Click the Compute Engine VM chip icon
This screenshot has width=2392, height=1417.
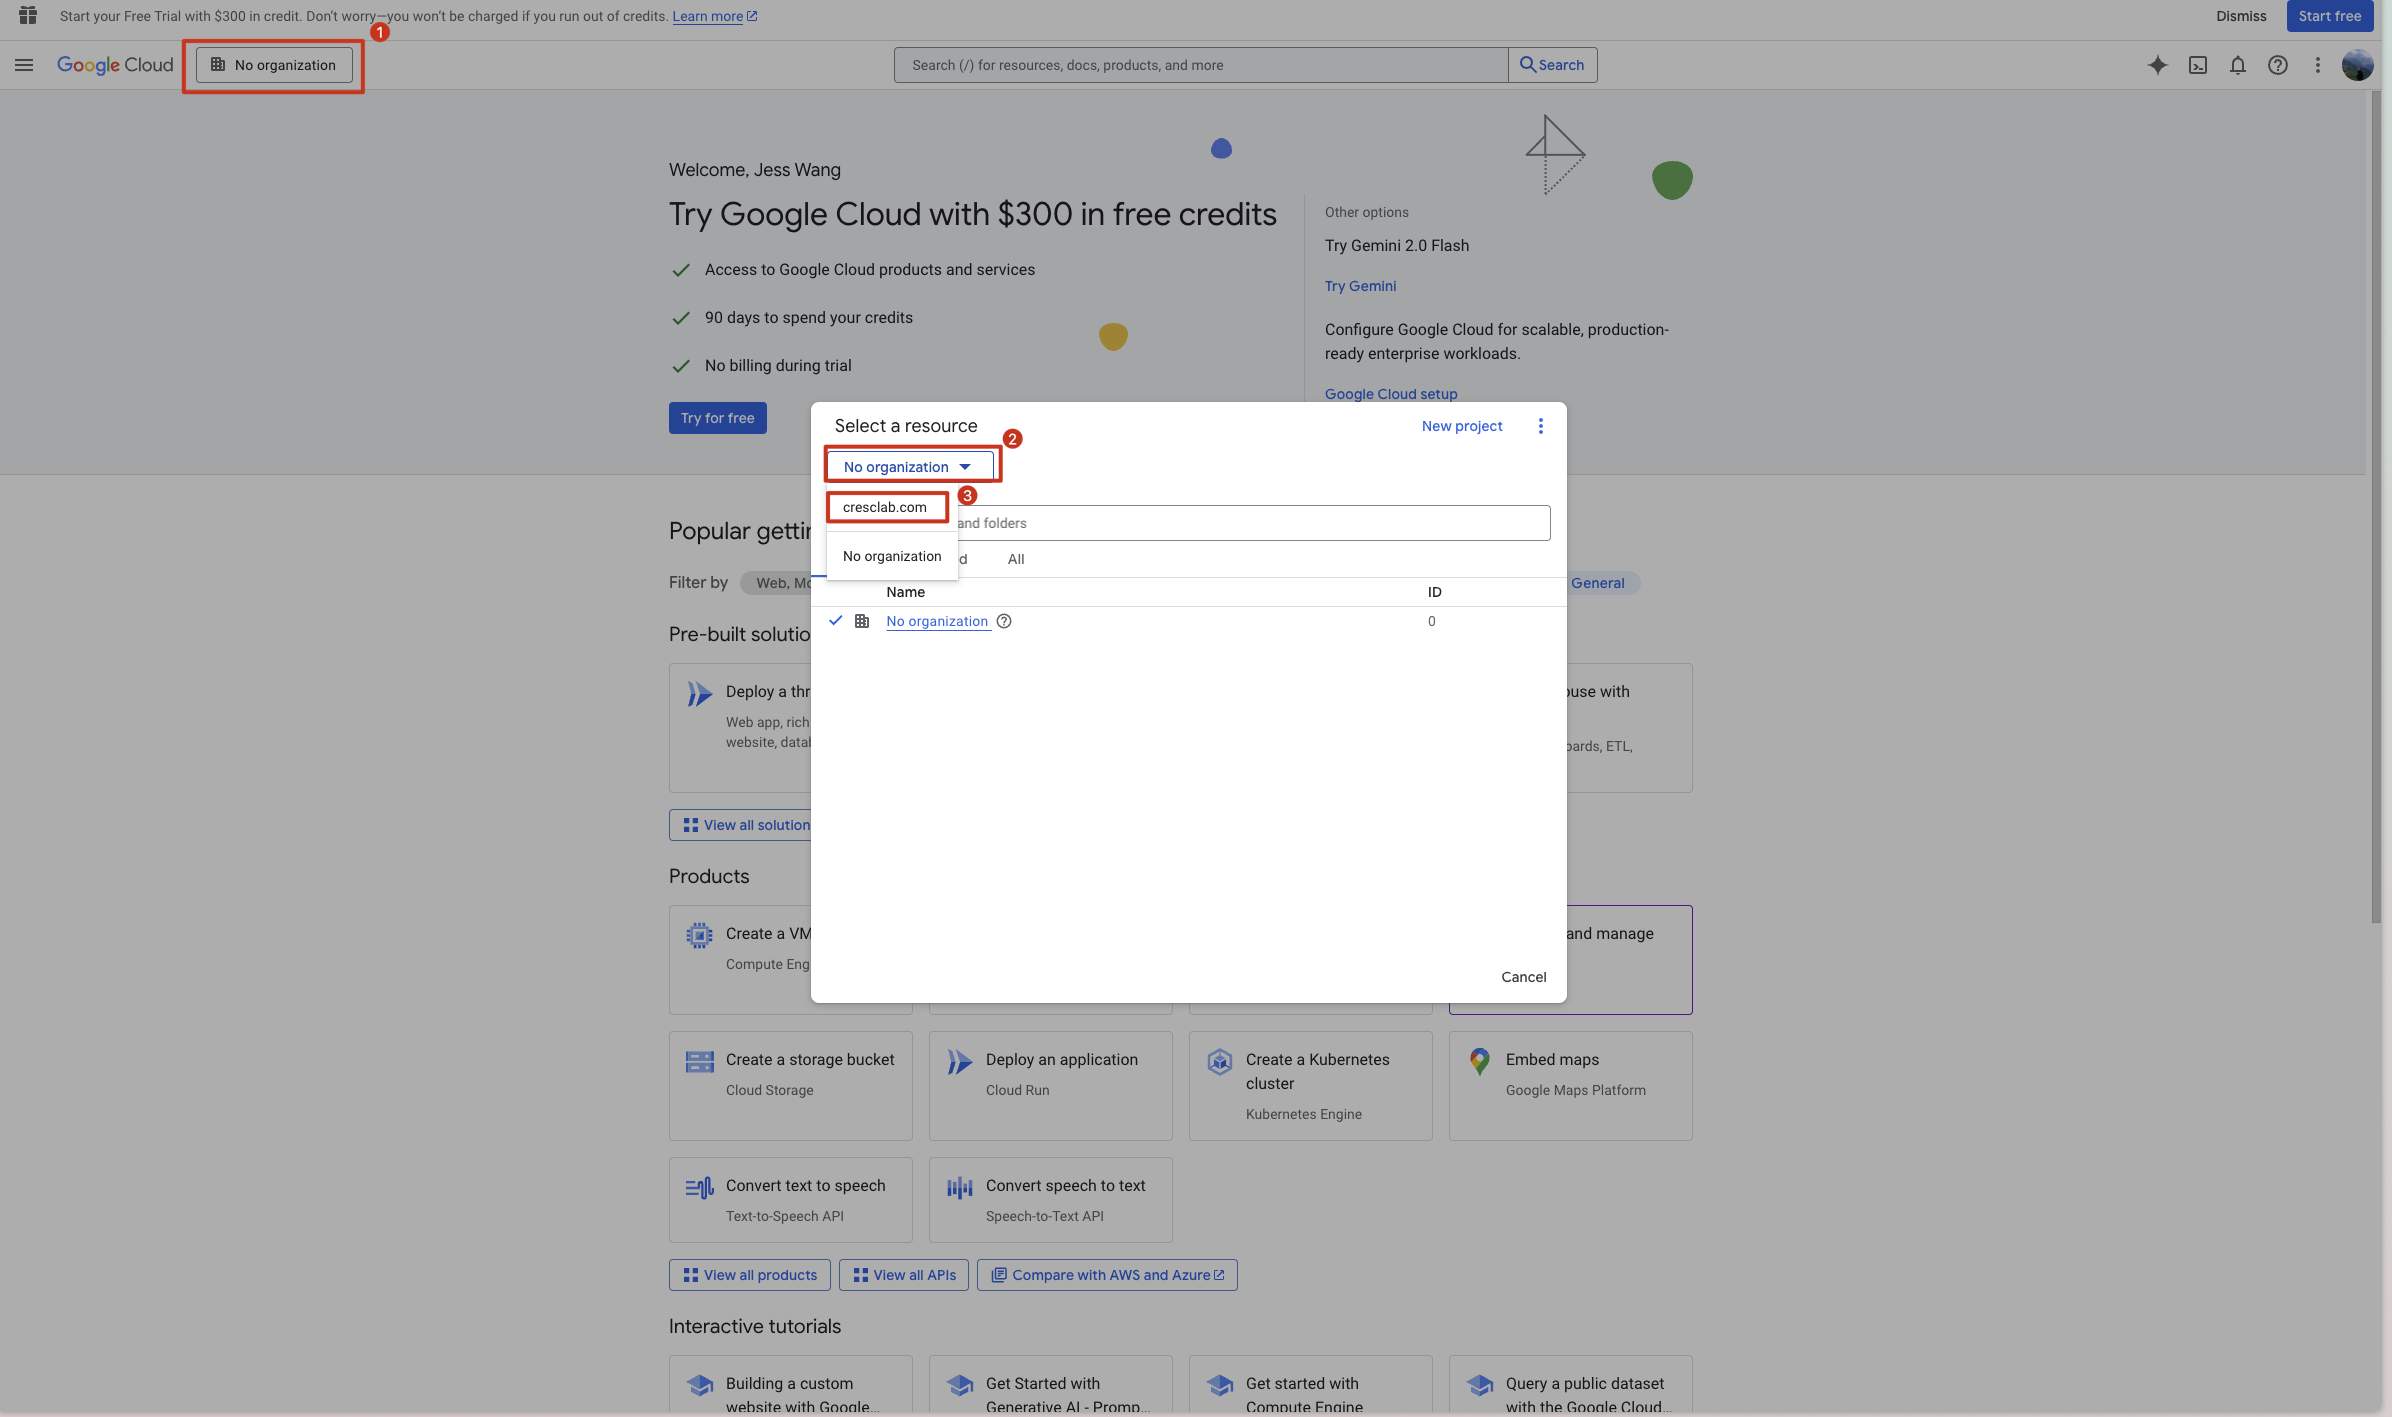[700, 936]
